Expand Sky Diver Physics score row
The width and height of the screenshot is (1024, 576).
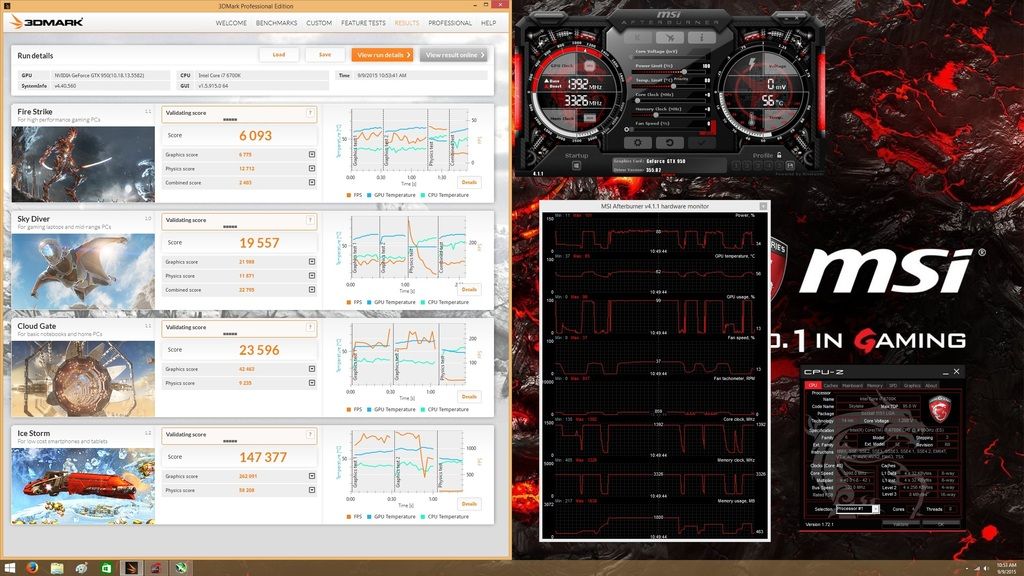[312, 276]
